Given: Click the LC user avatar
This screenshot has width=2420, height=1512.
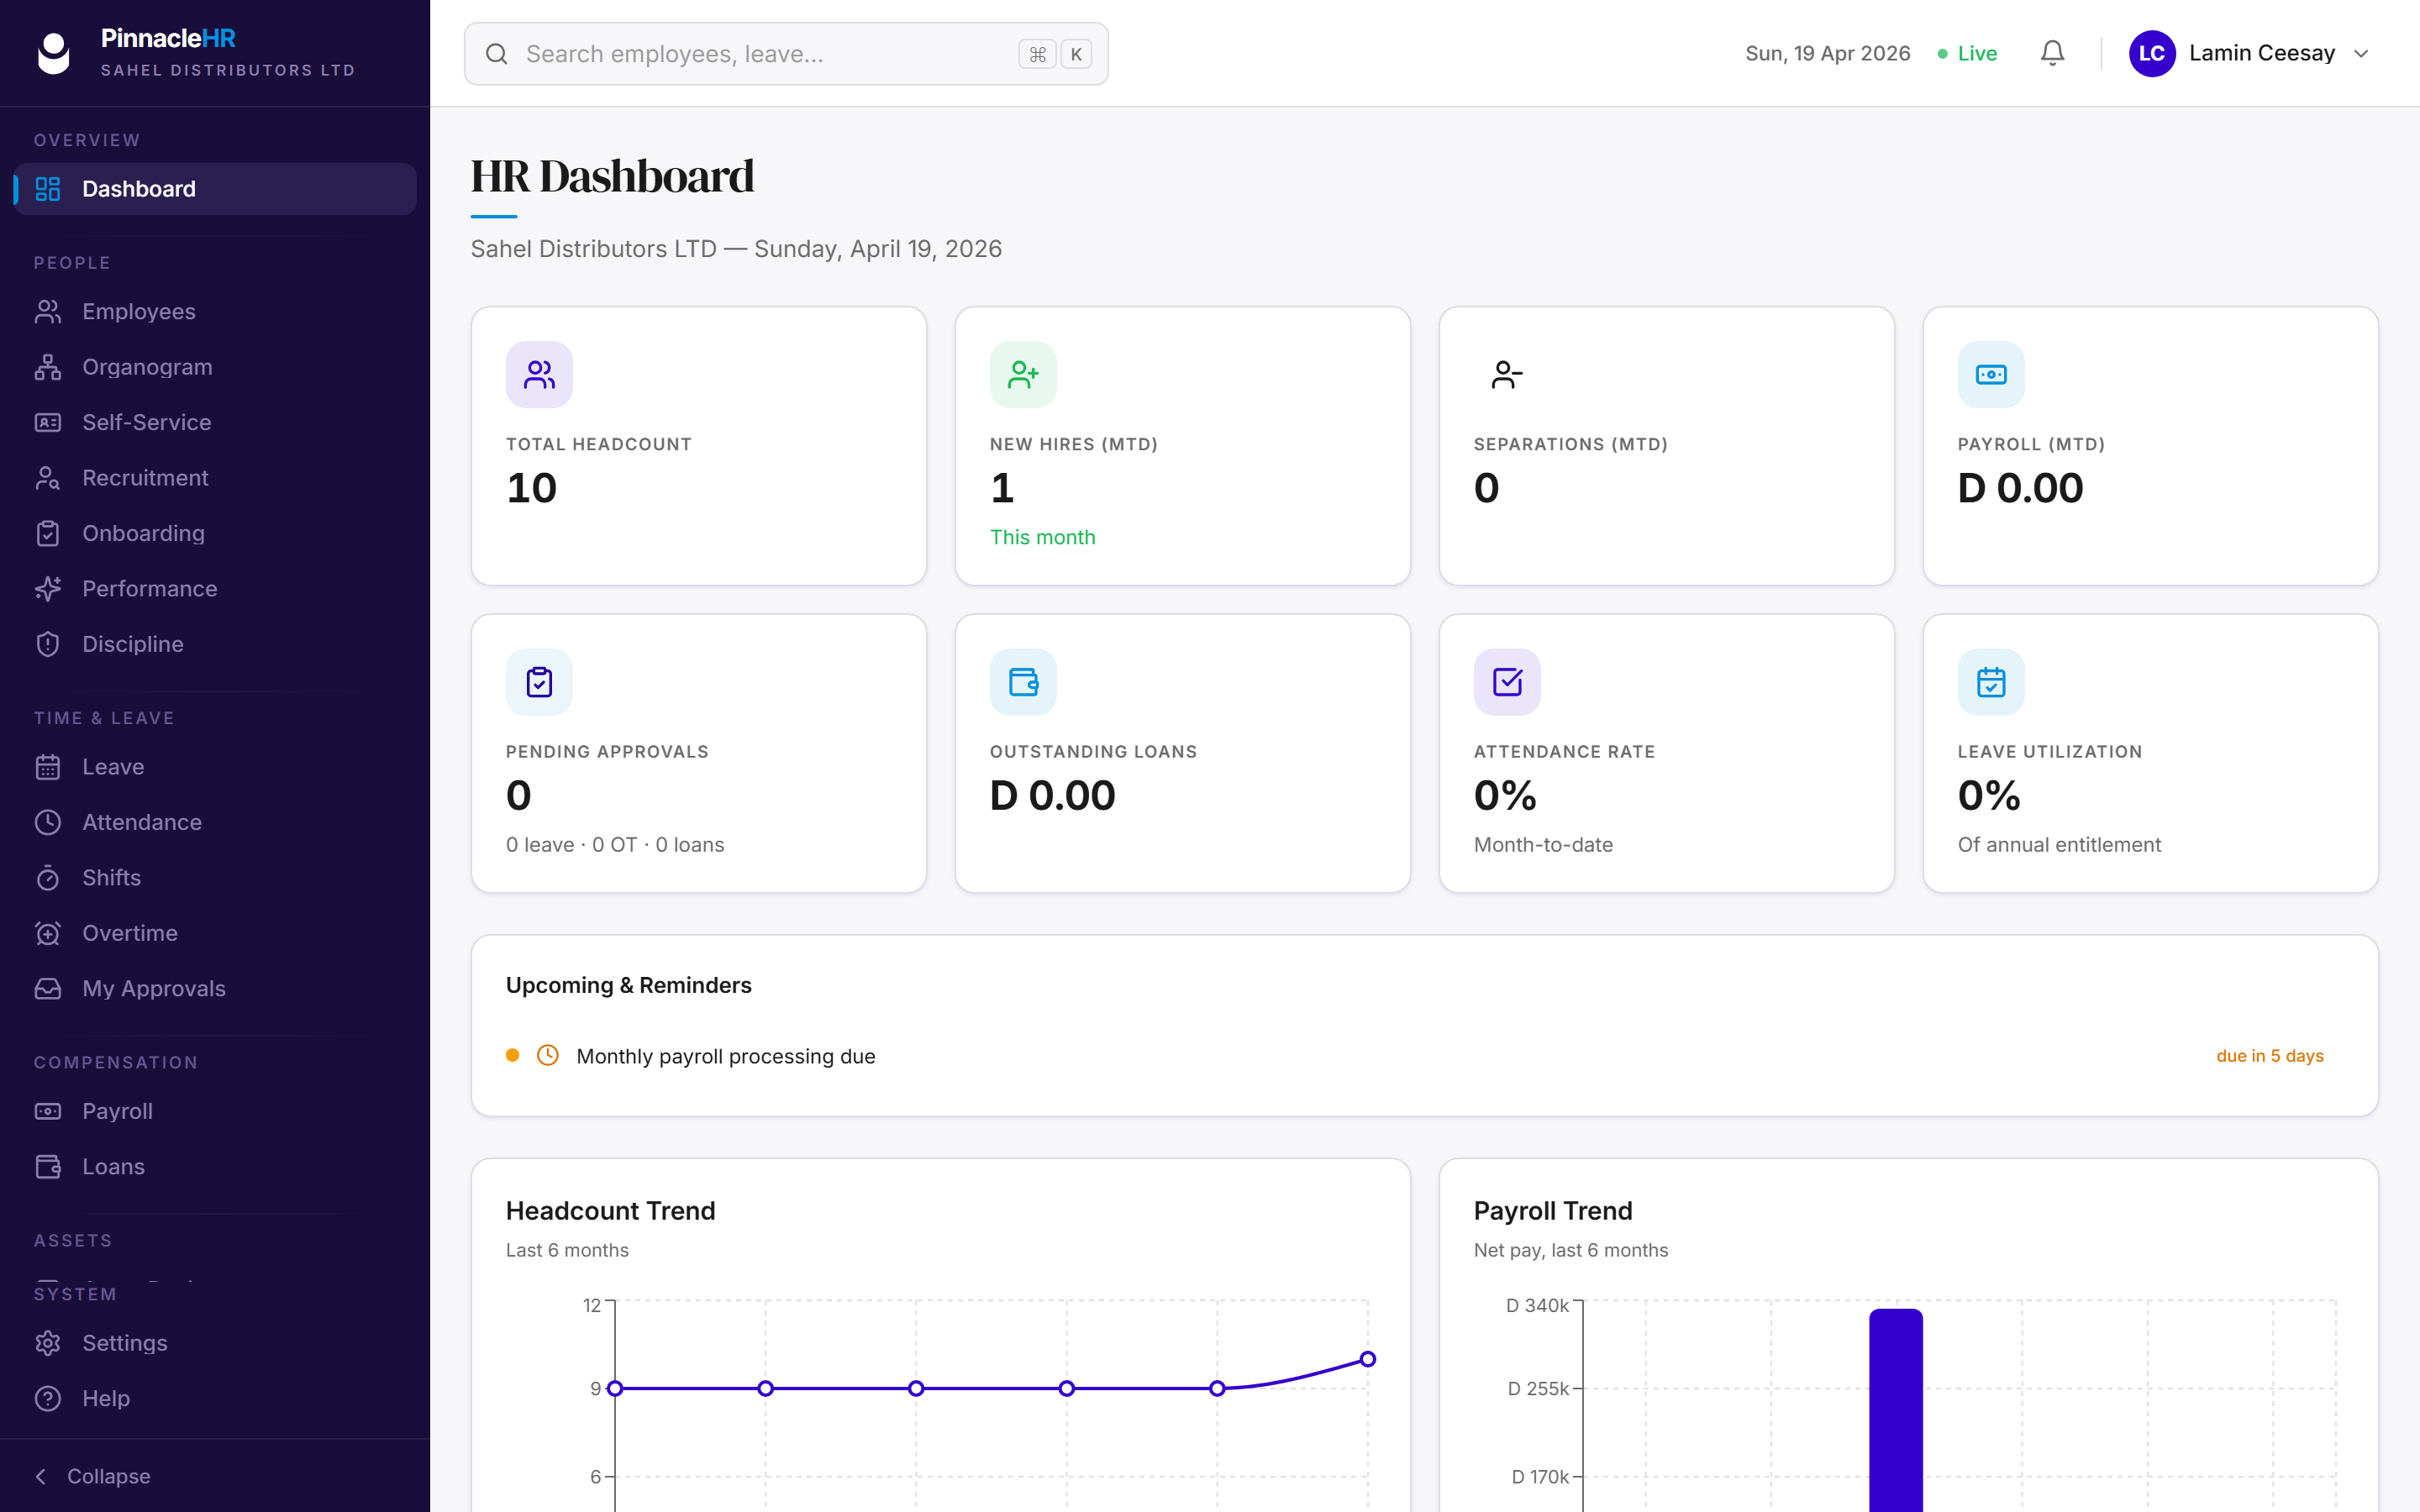Looking at the screenshot, I should (x=2152, y=54).
